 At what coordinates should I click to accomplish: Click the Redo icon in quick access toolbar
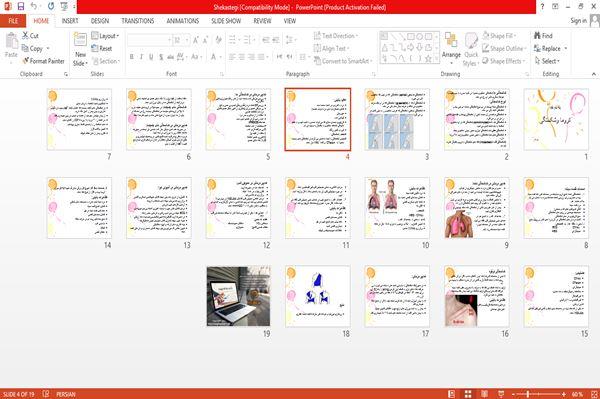click(51, 7)
